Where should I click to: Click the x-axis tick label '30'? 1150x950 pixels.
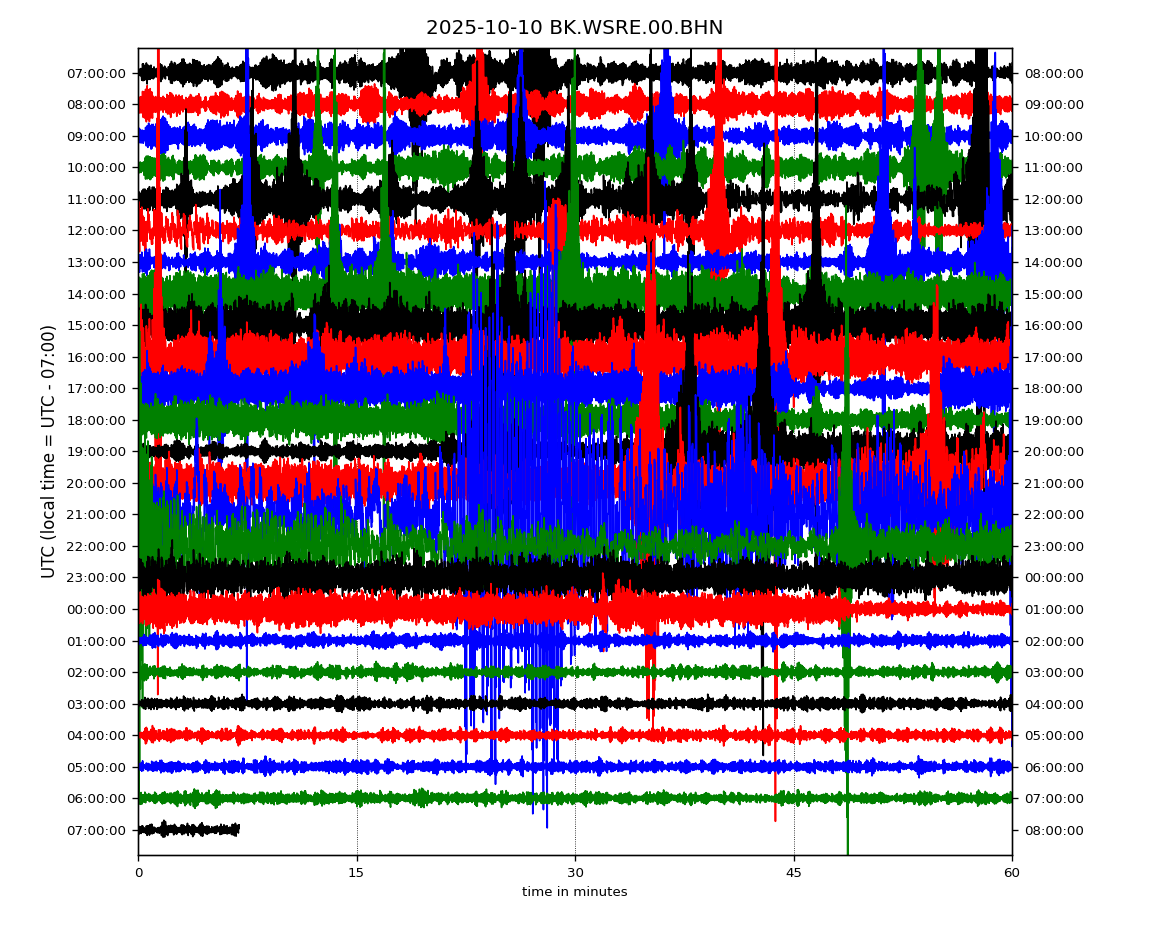575,873
